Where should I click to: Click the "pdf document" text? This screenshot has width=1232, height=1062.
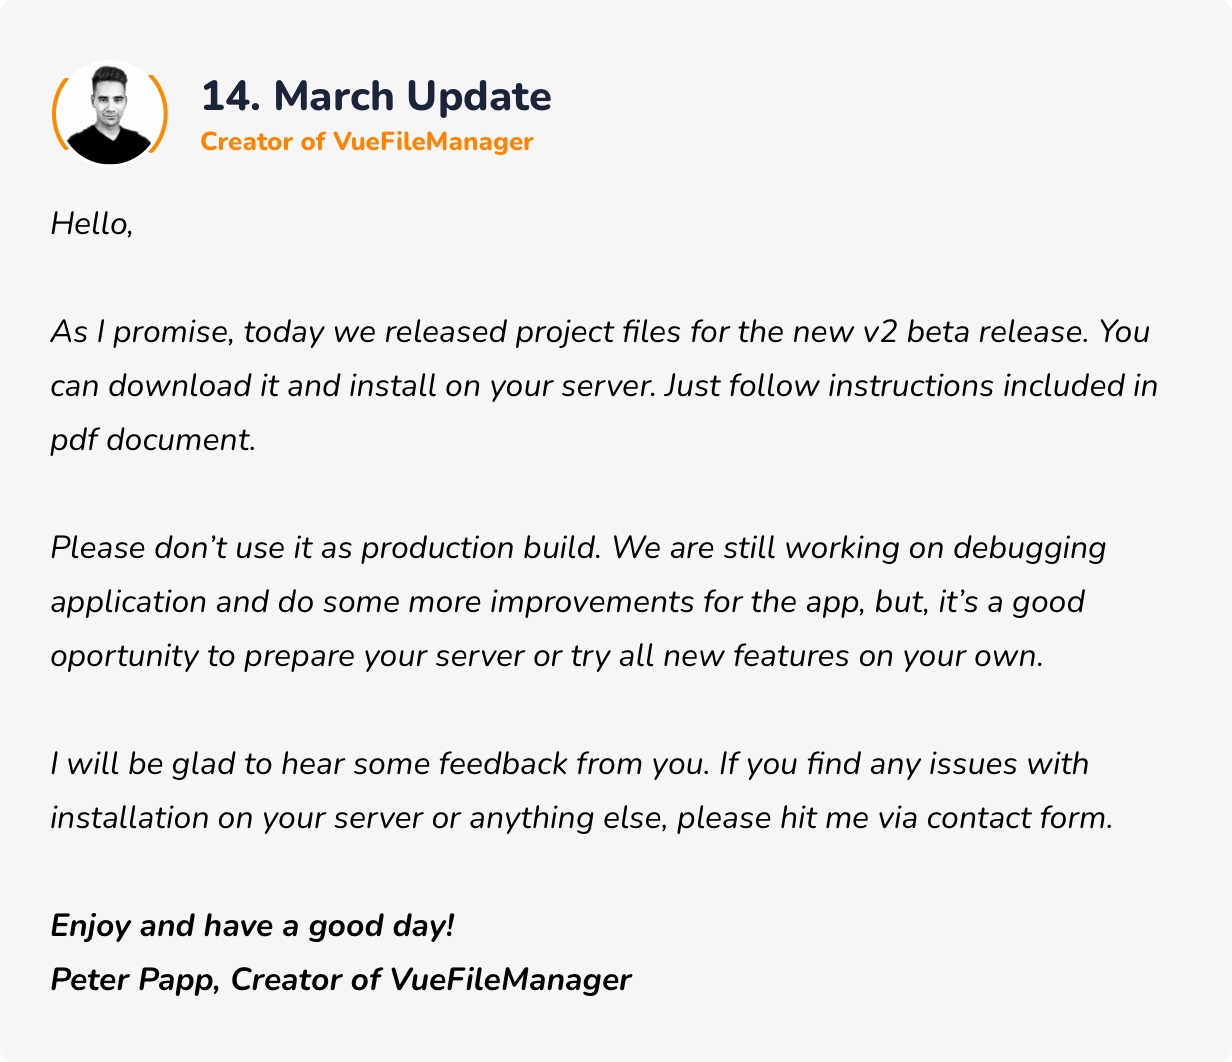[152, 440]
